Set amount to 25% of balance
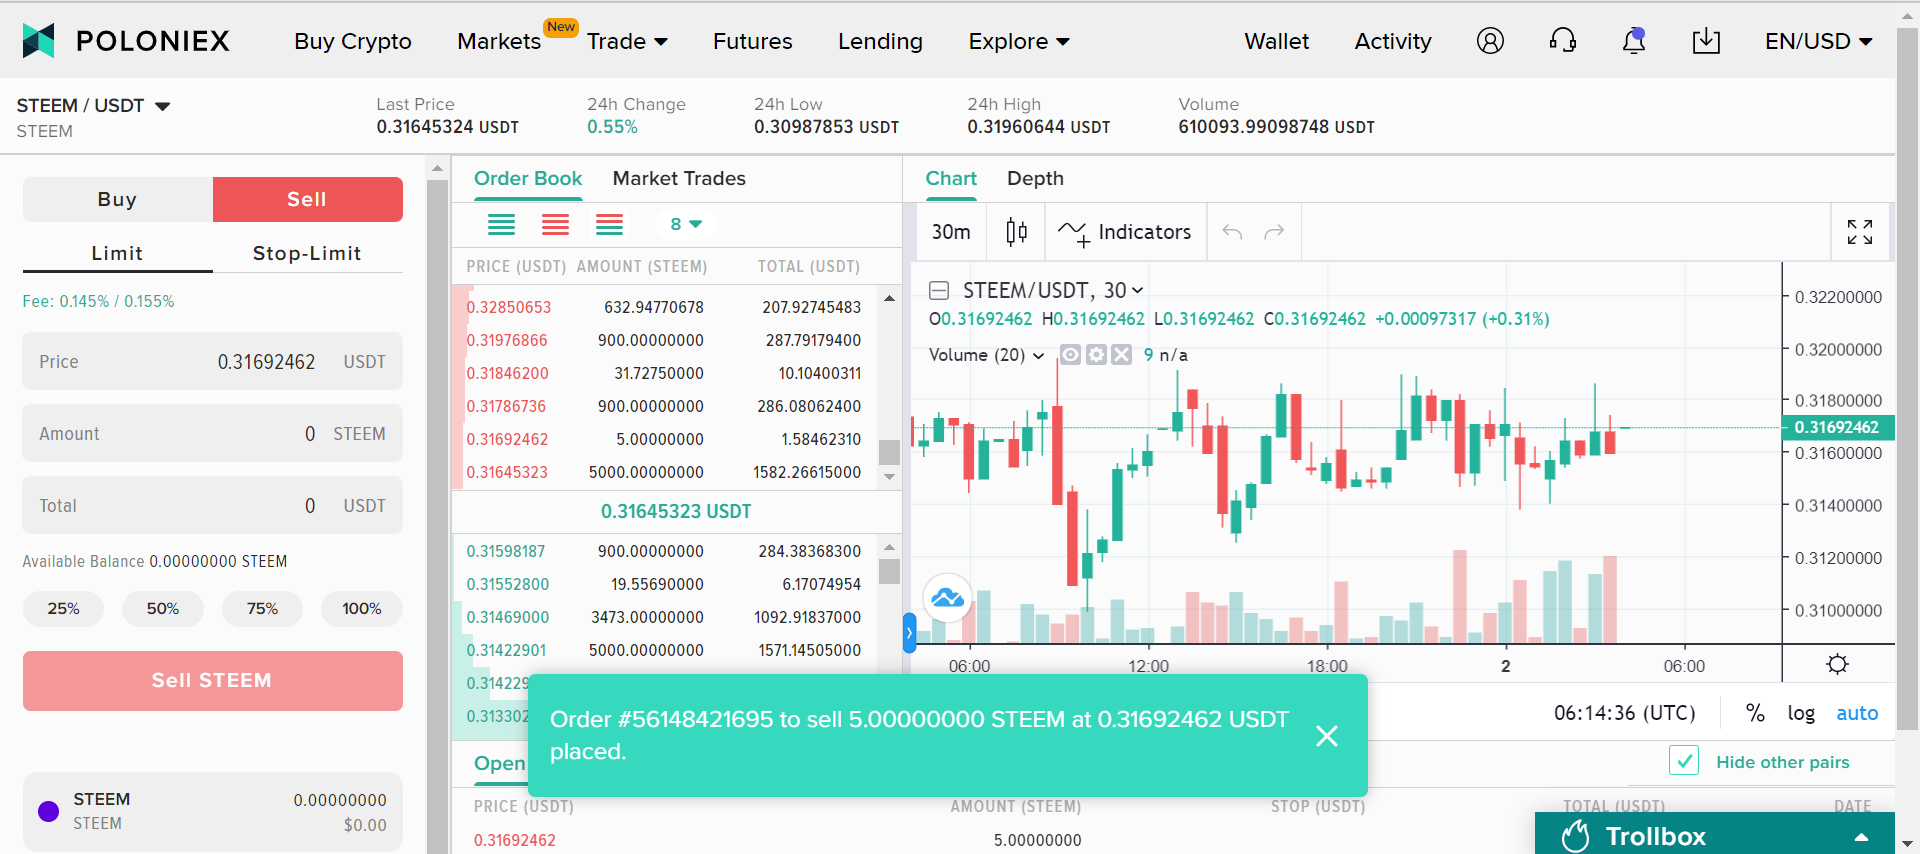This screenshot has height=854, width=1920. pyautogui.click(x=64, y=608)
